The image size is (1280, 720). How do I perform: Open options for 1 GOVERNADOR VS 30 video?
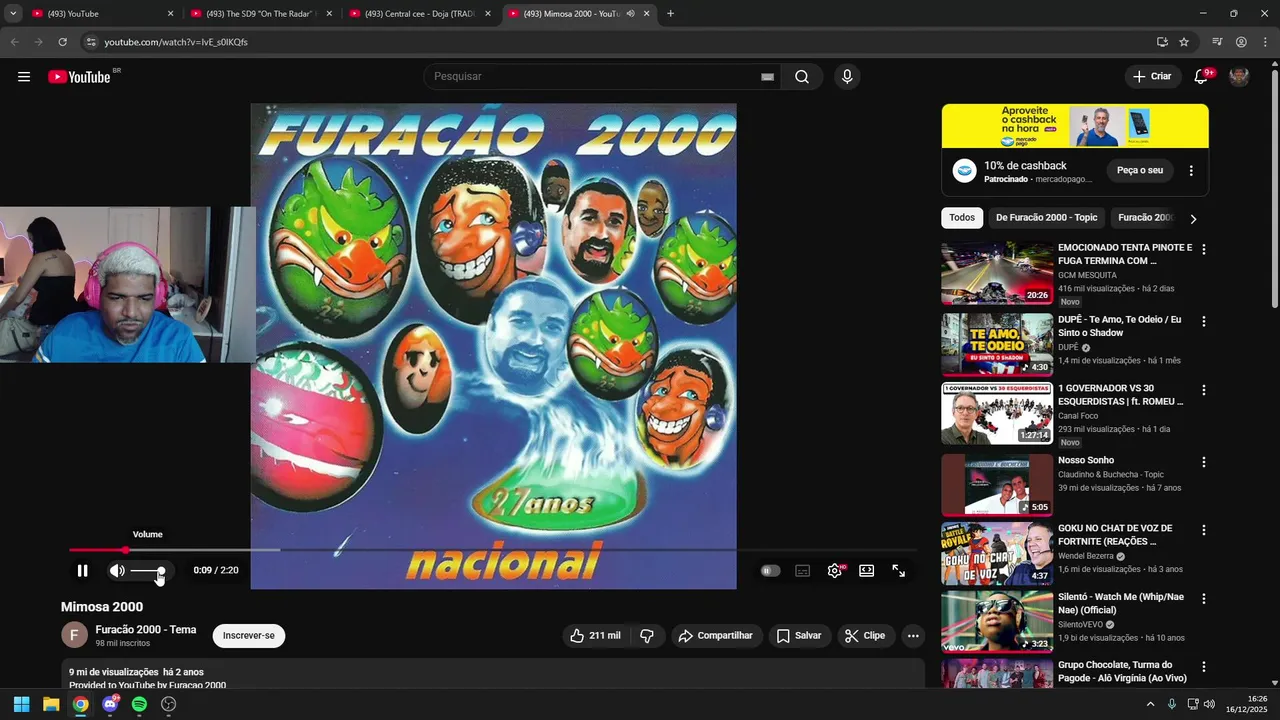tap(1204, 390)
